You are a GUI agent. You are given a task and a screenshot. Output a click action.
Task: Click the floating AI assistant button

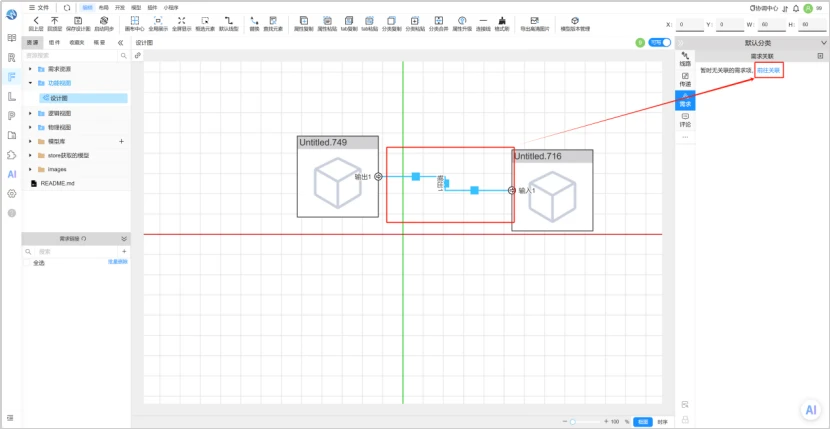tap(811, 410)
